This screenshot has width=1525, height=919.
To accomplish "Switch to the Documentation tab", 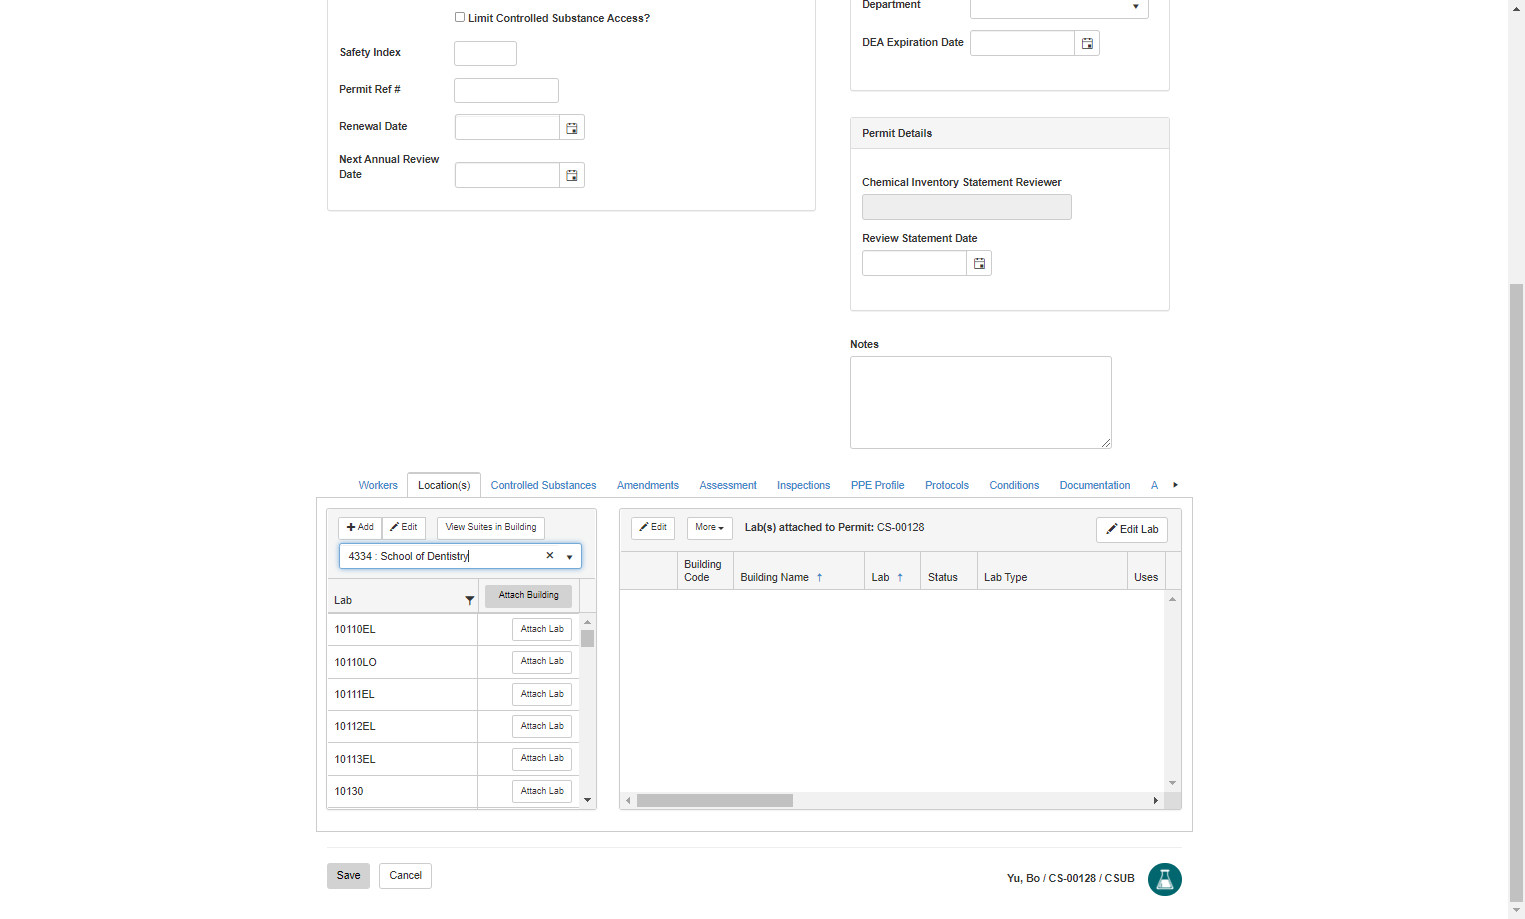I will [x=1095, y=485].
